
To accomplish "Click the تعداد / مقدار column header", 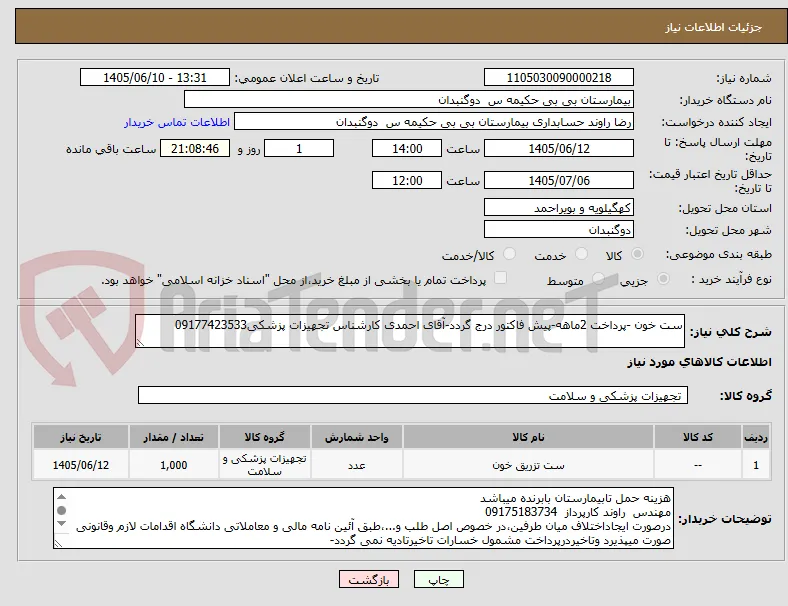I will click(x=173, y=437).
